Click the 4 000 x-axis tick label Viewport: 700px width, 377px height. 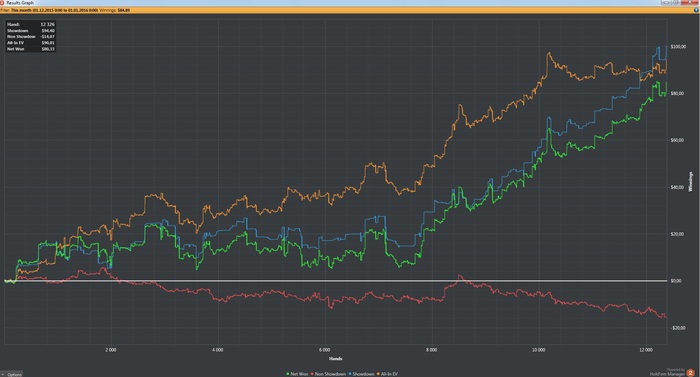[x=217, y=350]
